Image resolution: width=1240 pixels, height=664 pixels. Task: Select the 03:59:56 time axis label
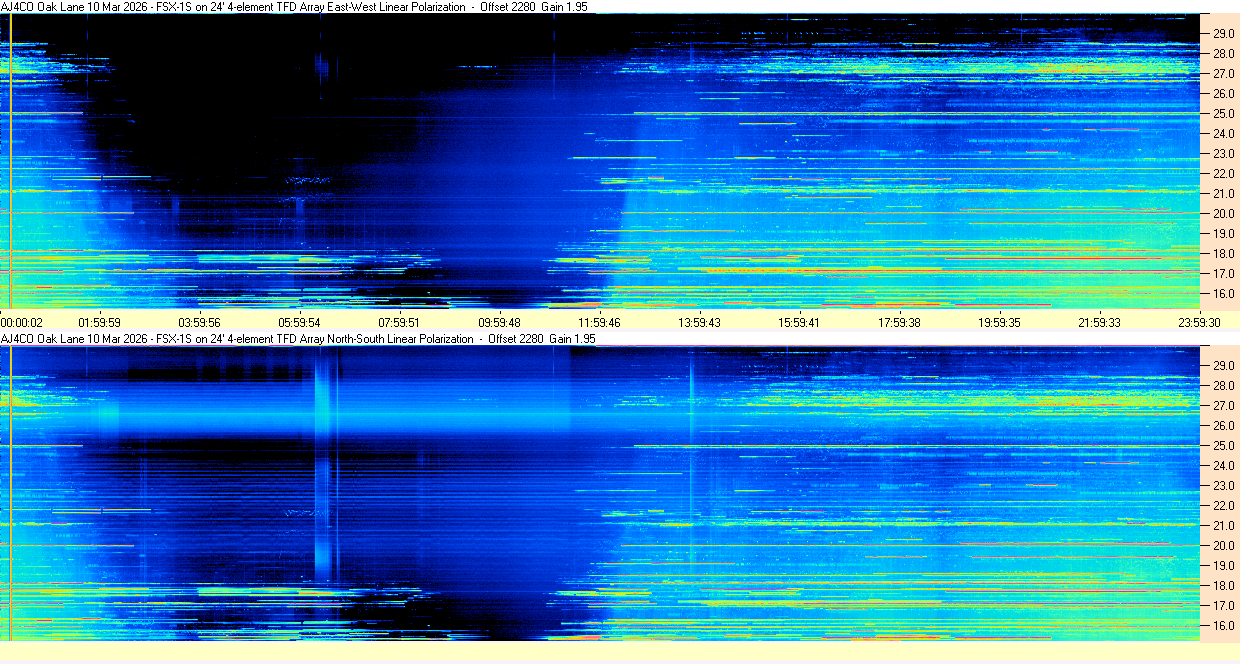(x=200, y=322)
